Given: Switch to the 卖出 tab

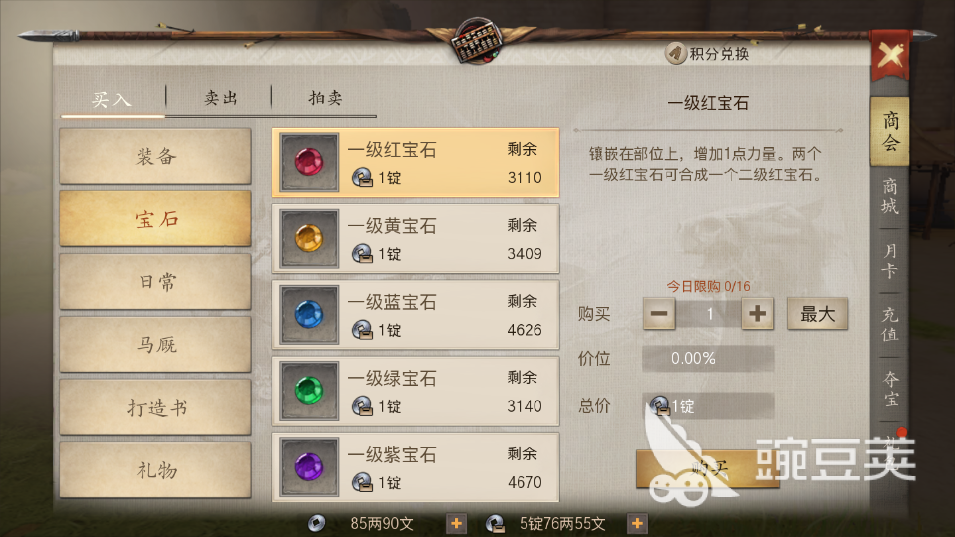Looking at the screenshot, I should (220, 98).
